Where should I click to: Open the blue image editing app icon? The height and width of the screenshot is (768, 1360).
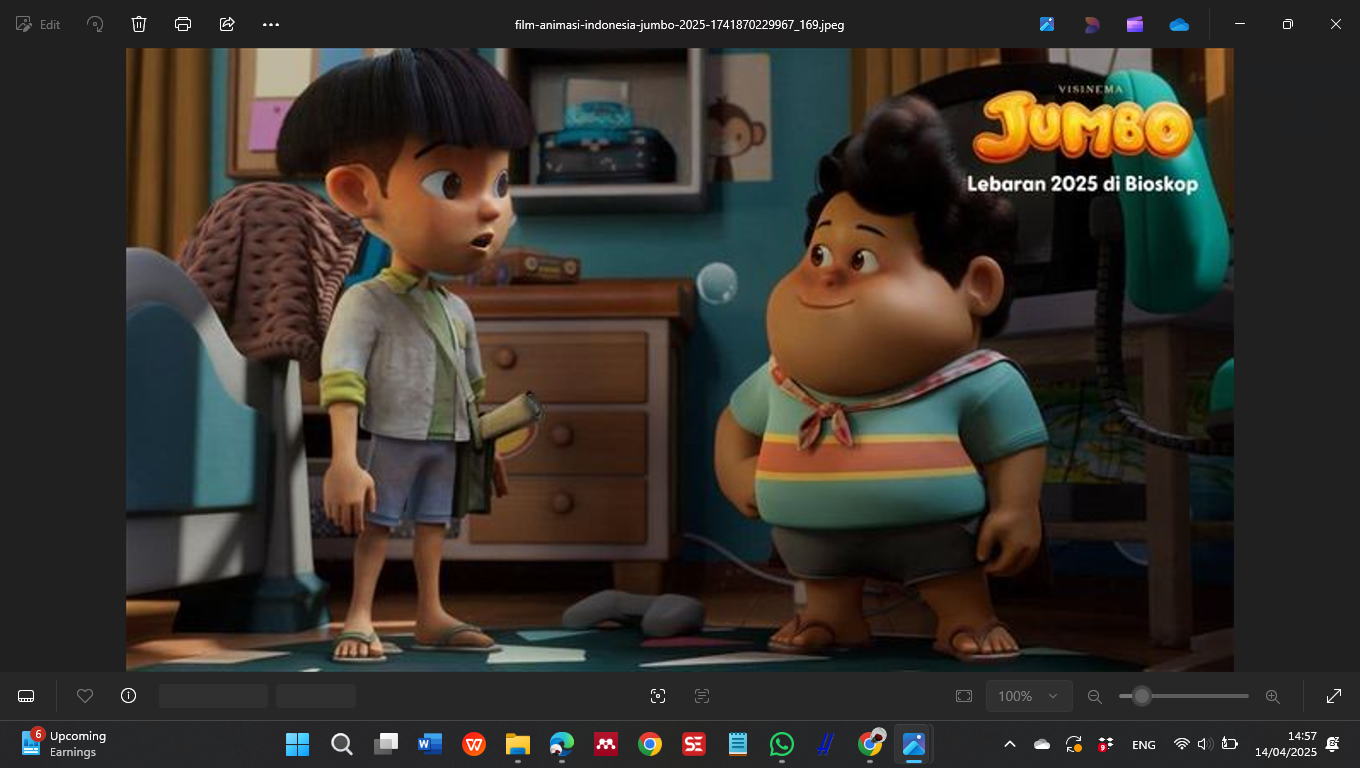[1047, 24]
